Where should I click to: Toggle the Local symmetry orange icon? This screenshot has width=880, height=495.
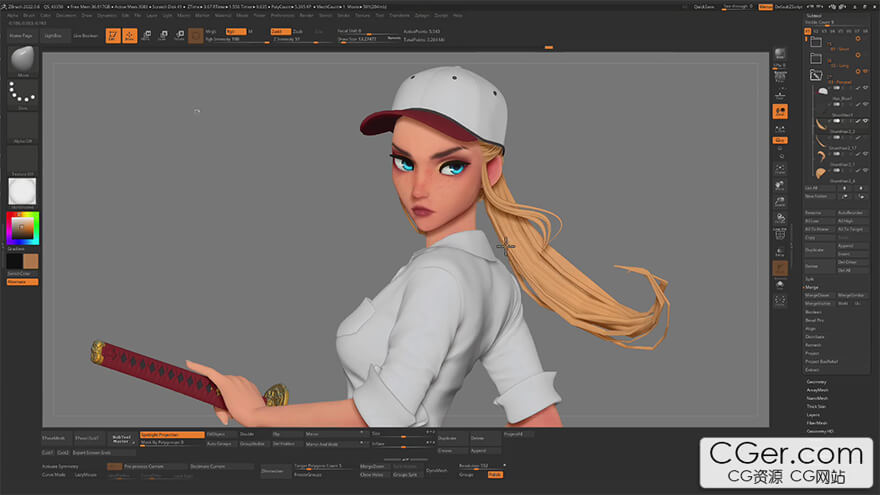coord(780,111)
